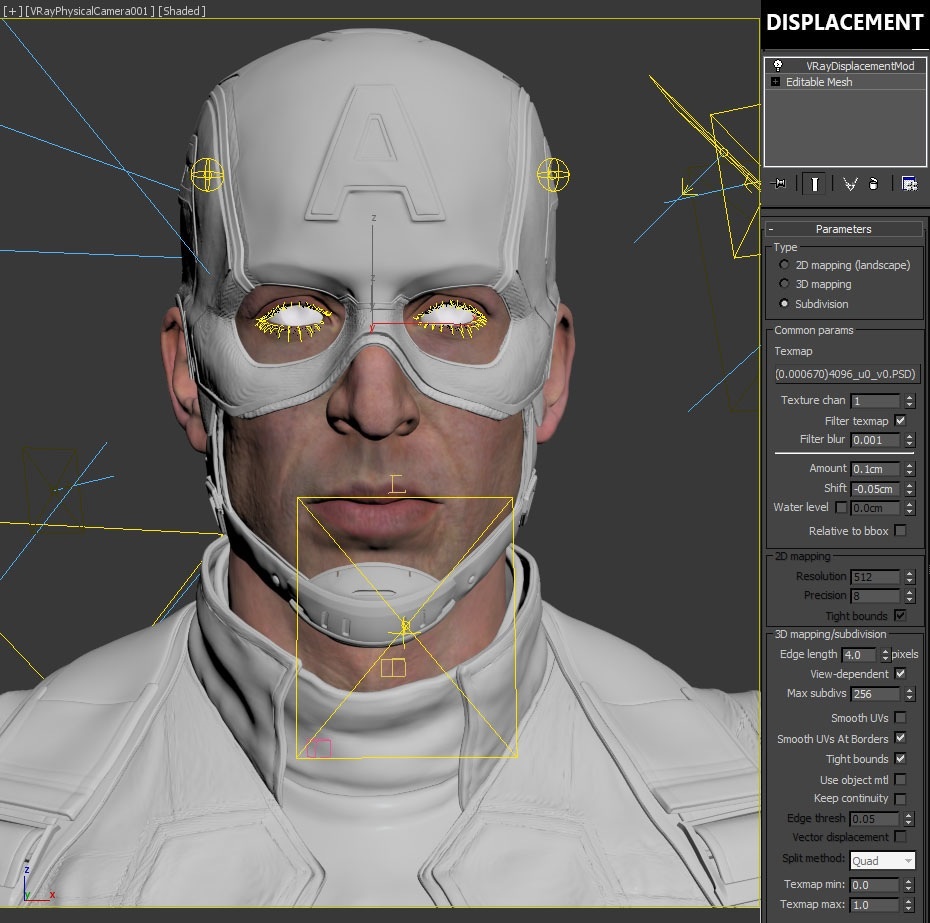Click the Water level spinner arrows
The height and width of the screenshot is (923, 930).
point(910,508)
